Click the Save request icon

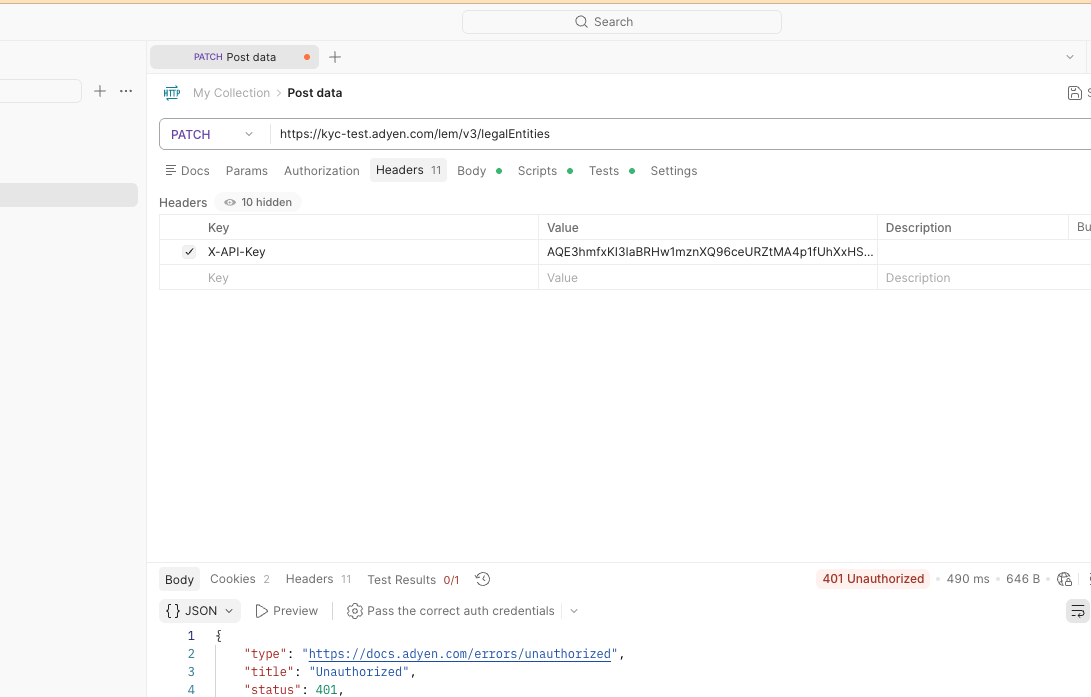click(x=1073, y=92)
